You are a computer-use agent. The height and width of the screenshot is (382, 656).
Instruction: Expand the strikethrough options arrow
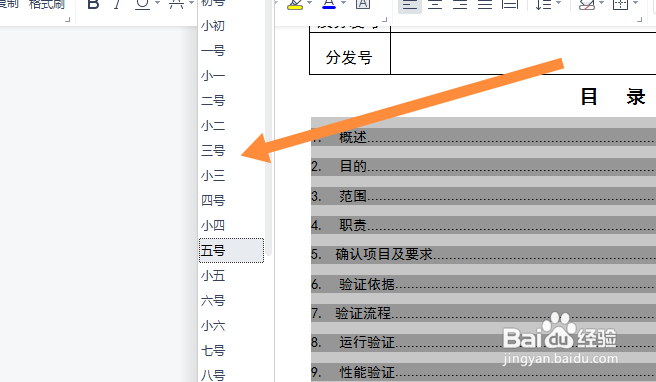click(191, 3)
